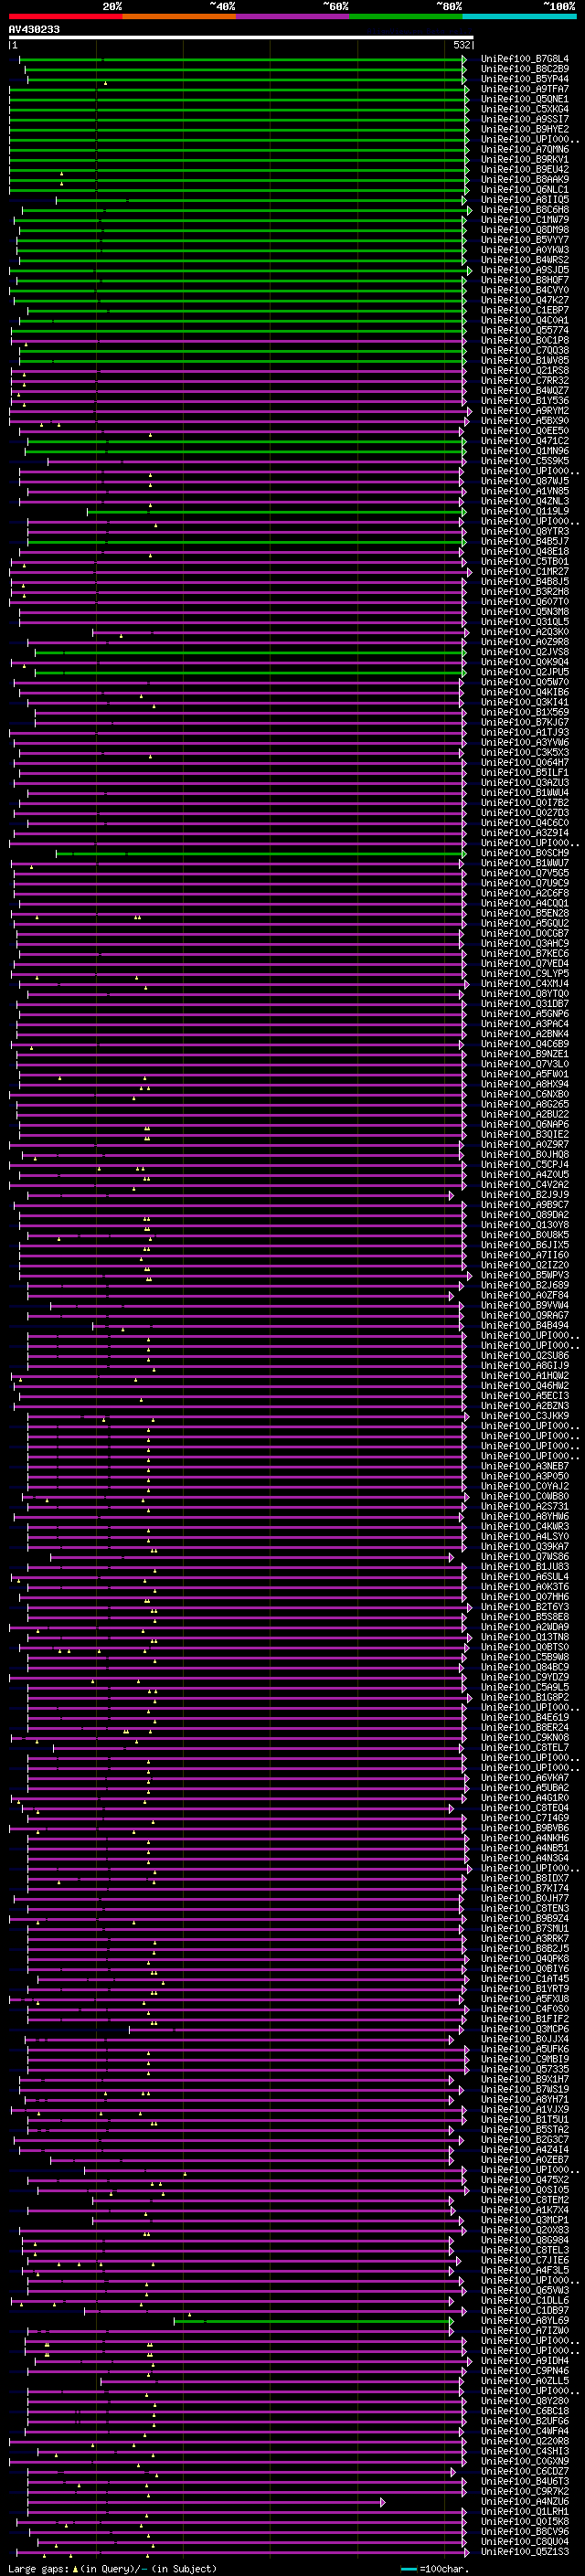The image size is (585, 2576).
Task: Select the UniRef100_Q2JPU5 label
Action: [x=525, y=672]
